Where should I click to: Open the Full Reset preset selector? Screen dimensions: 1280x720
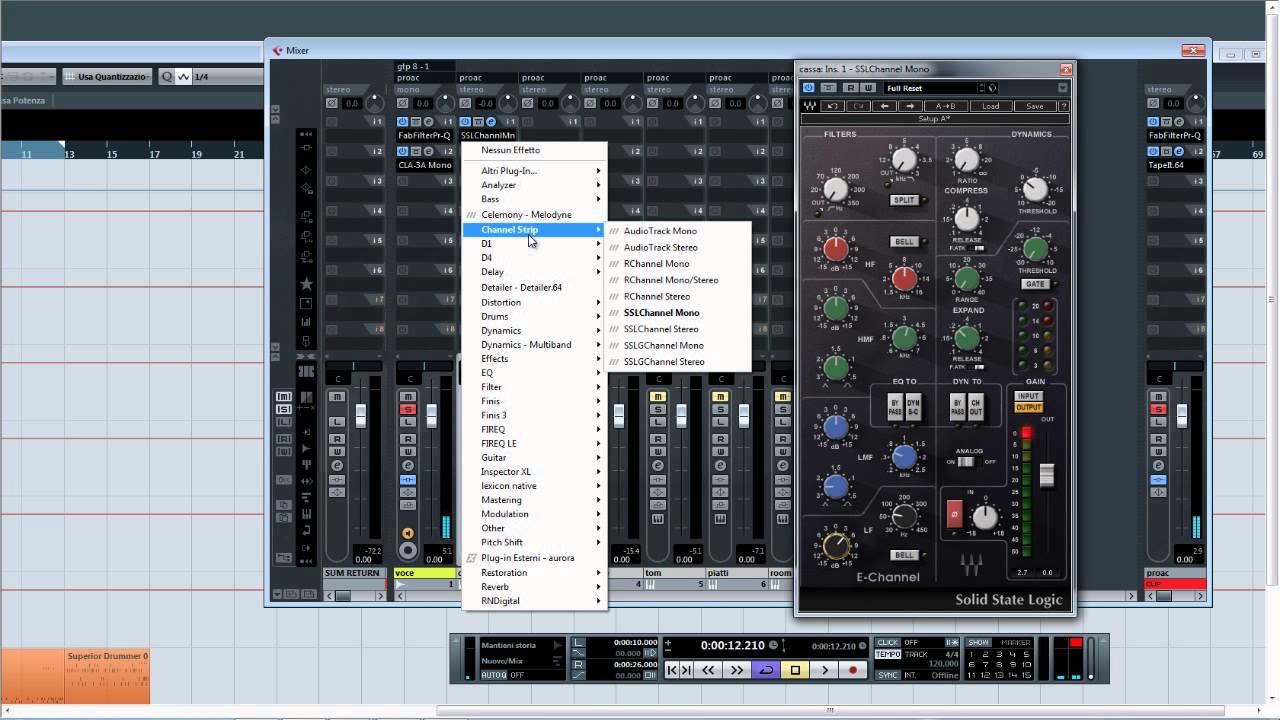point(932,88)
